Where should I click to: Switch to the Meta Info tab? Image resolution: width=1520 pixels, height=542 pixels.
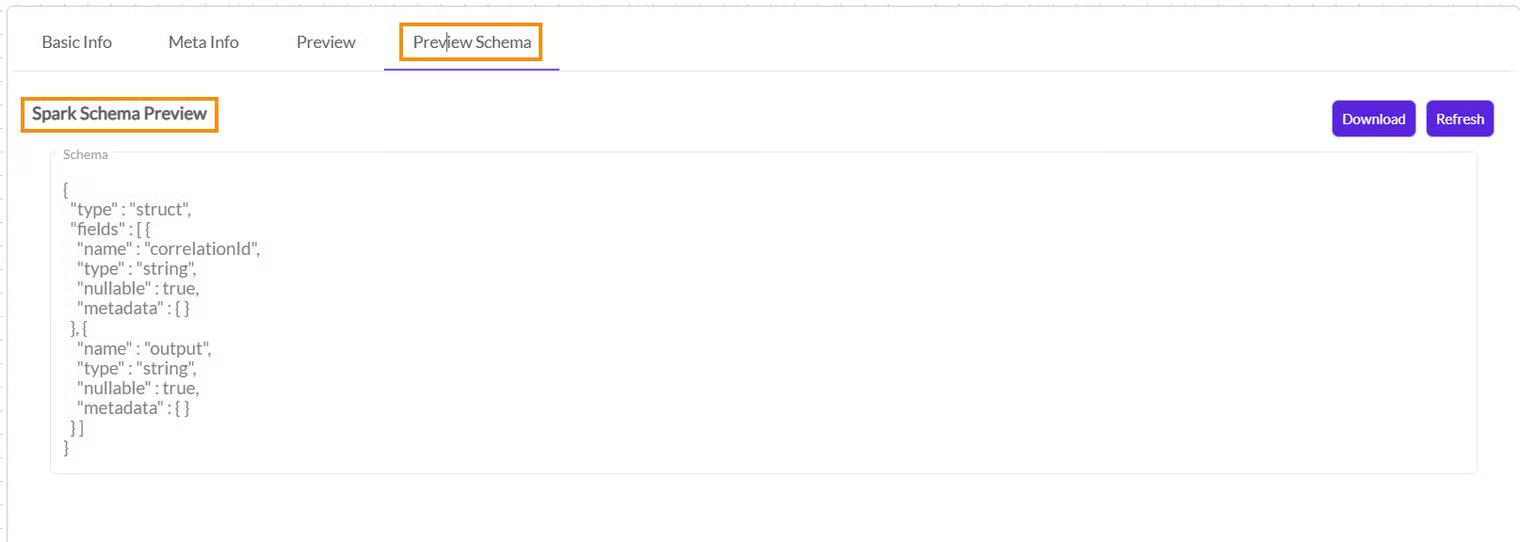[203, 42]
